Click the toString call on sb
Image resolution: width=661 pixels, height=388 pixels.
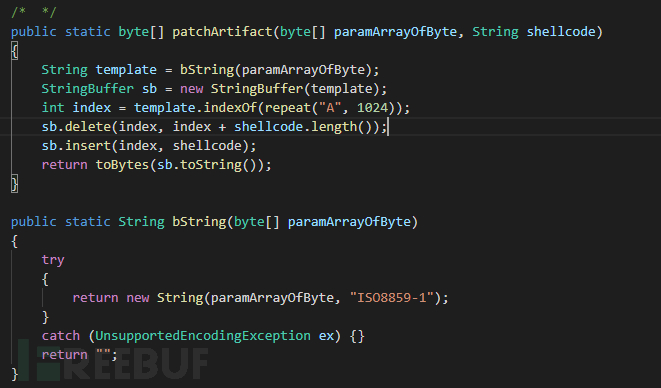point(211,164)
